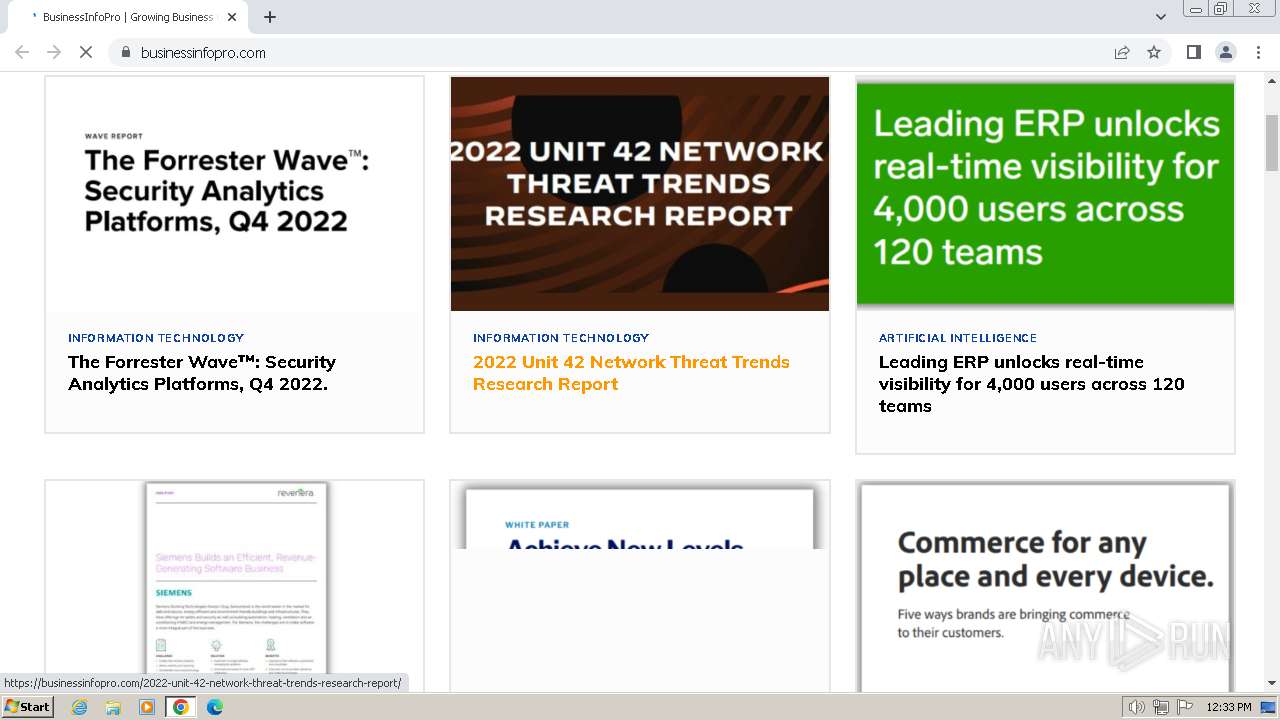
Task: Open Chrome profile avatar
Action: pos(1226,52)
